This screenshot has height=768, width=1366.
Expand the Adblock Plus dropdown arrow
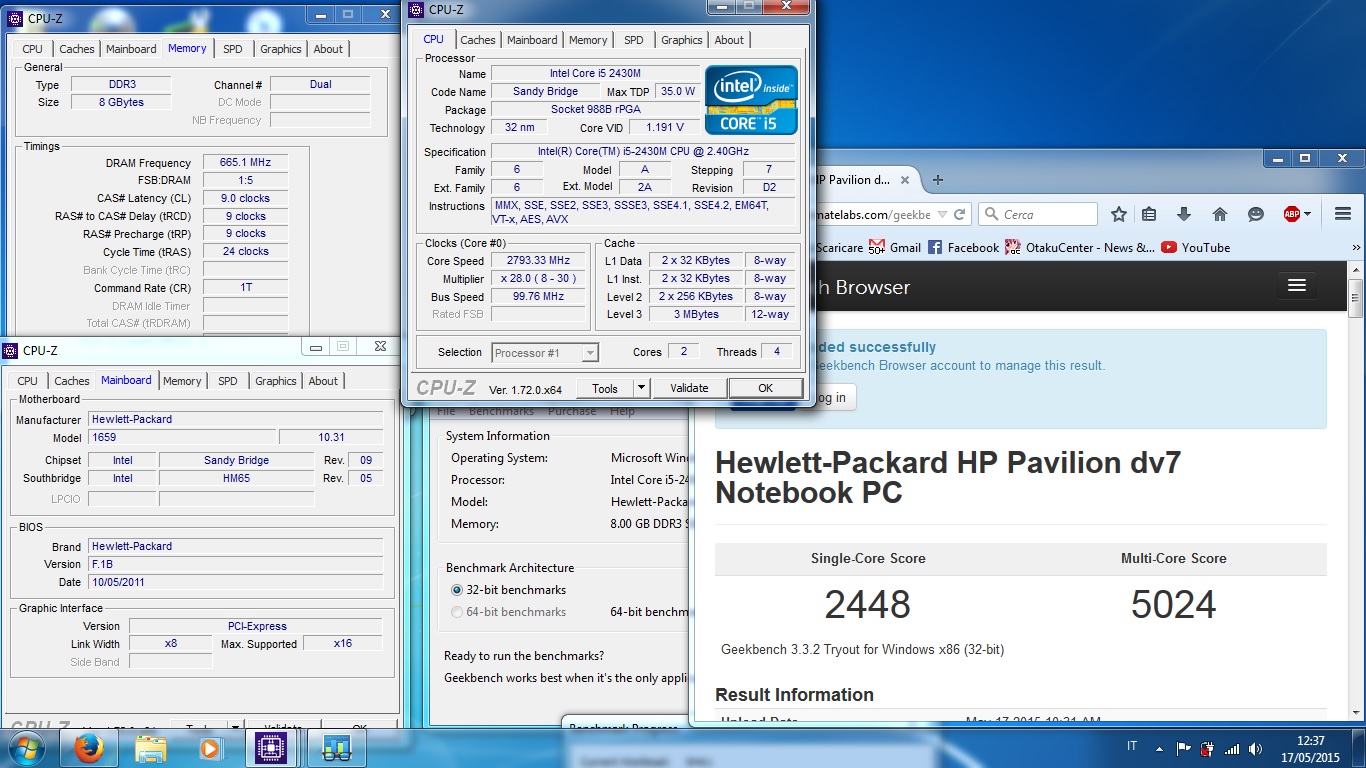coord(1309,214)
